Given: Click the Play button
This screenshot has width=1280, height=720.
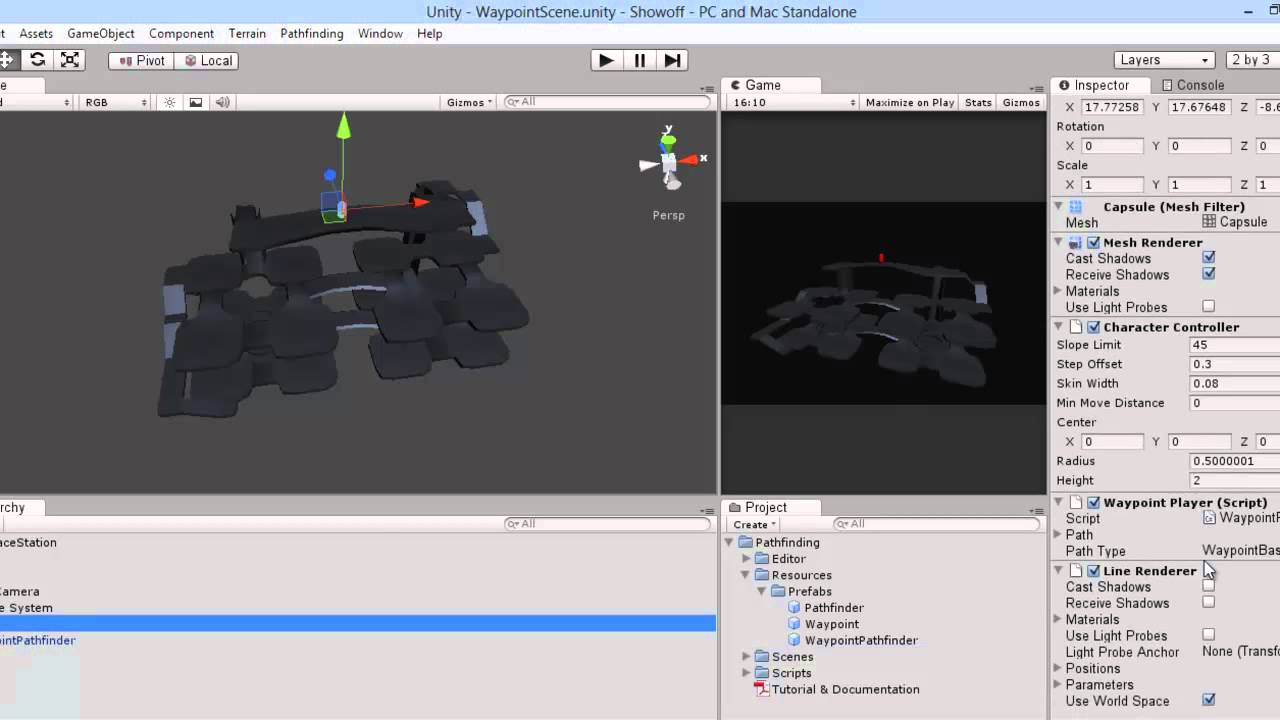Looking at the screenshot, I should click(x=606, y=60).
